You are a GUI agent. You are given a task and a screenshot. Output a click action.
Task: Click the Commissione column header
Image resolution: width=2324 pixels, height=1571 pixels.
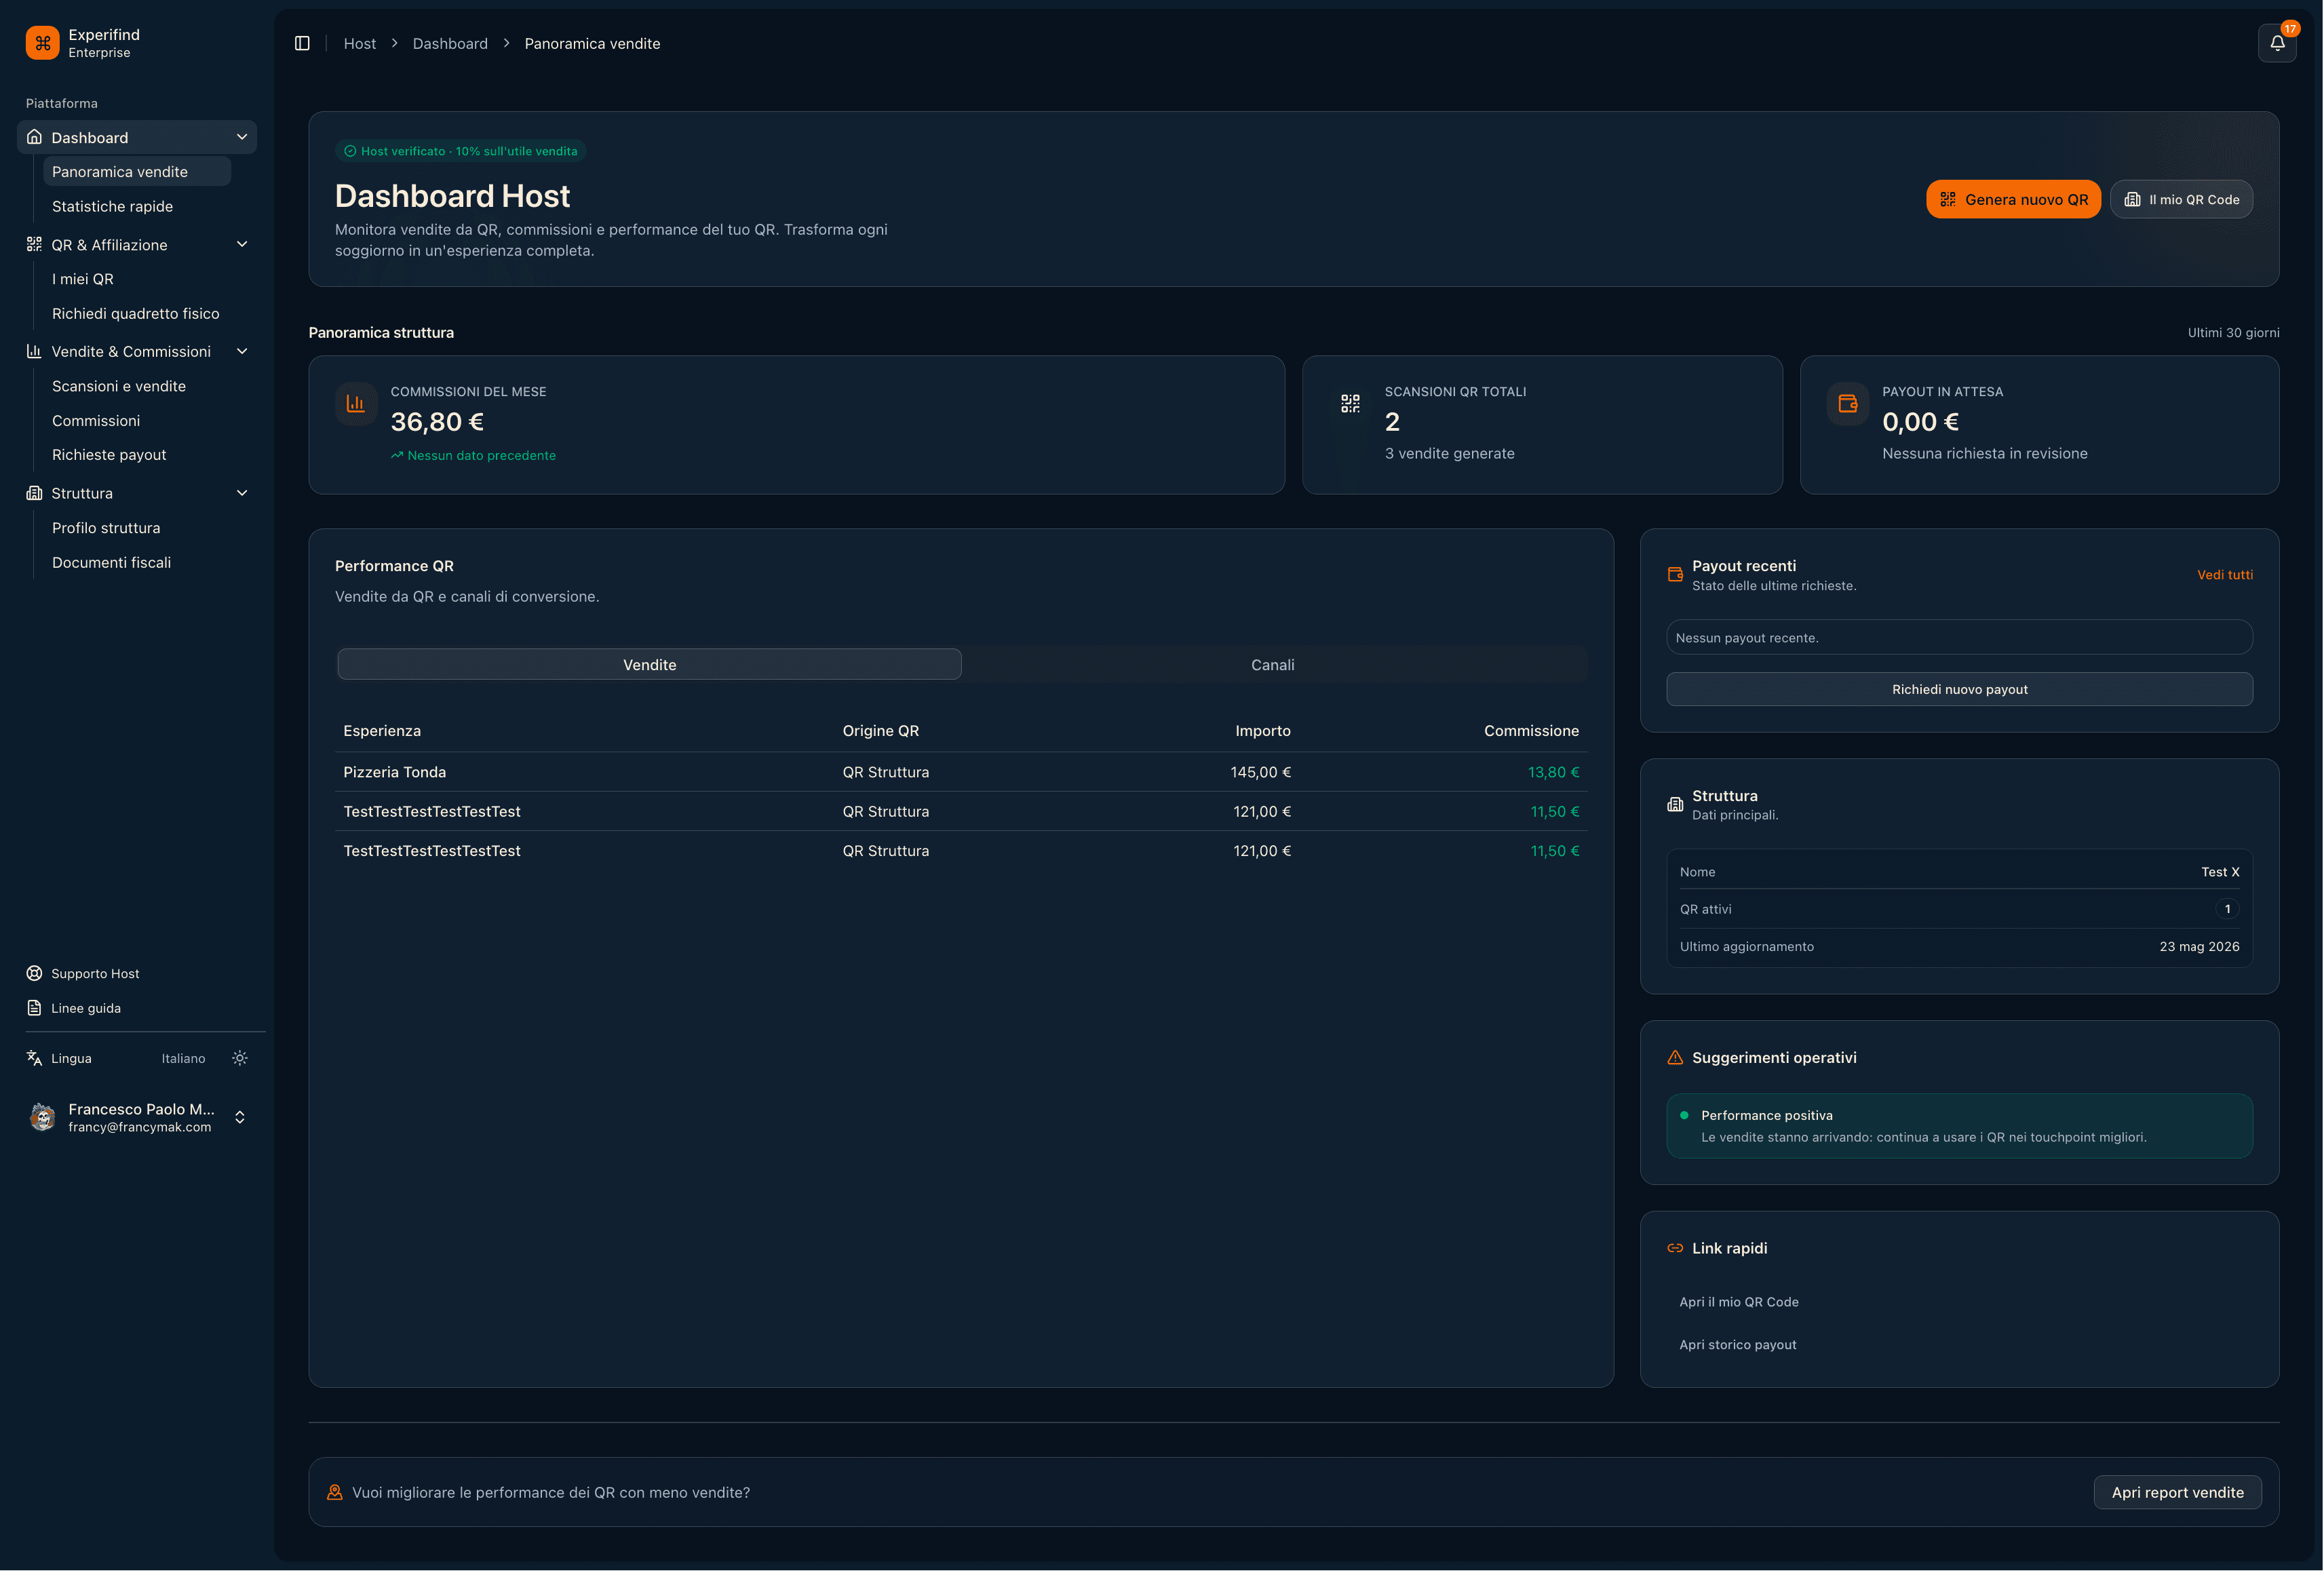tap(1531, 731)
